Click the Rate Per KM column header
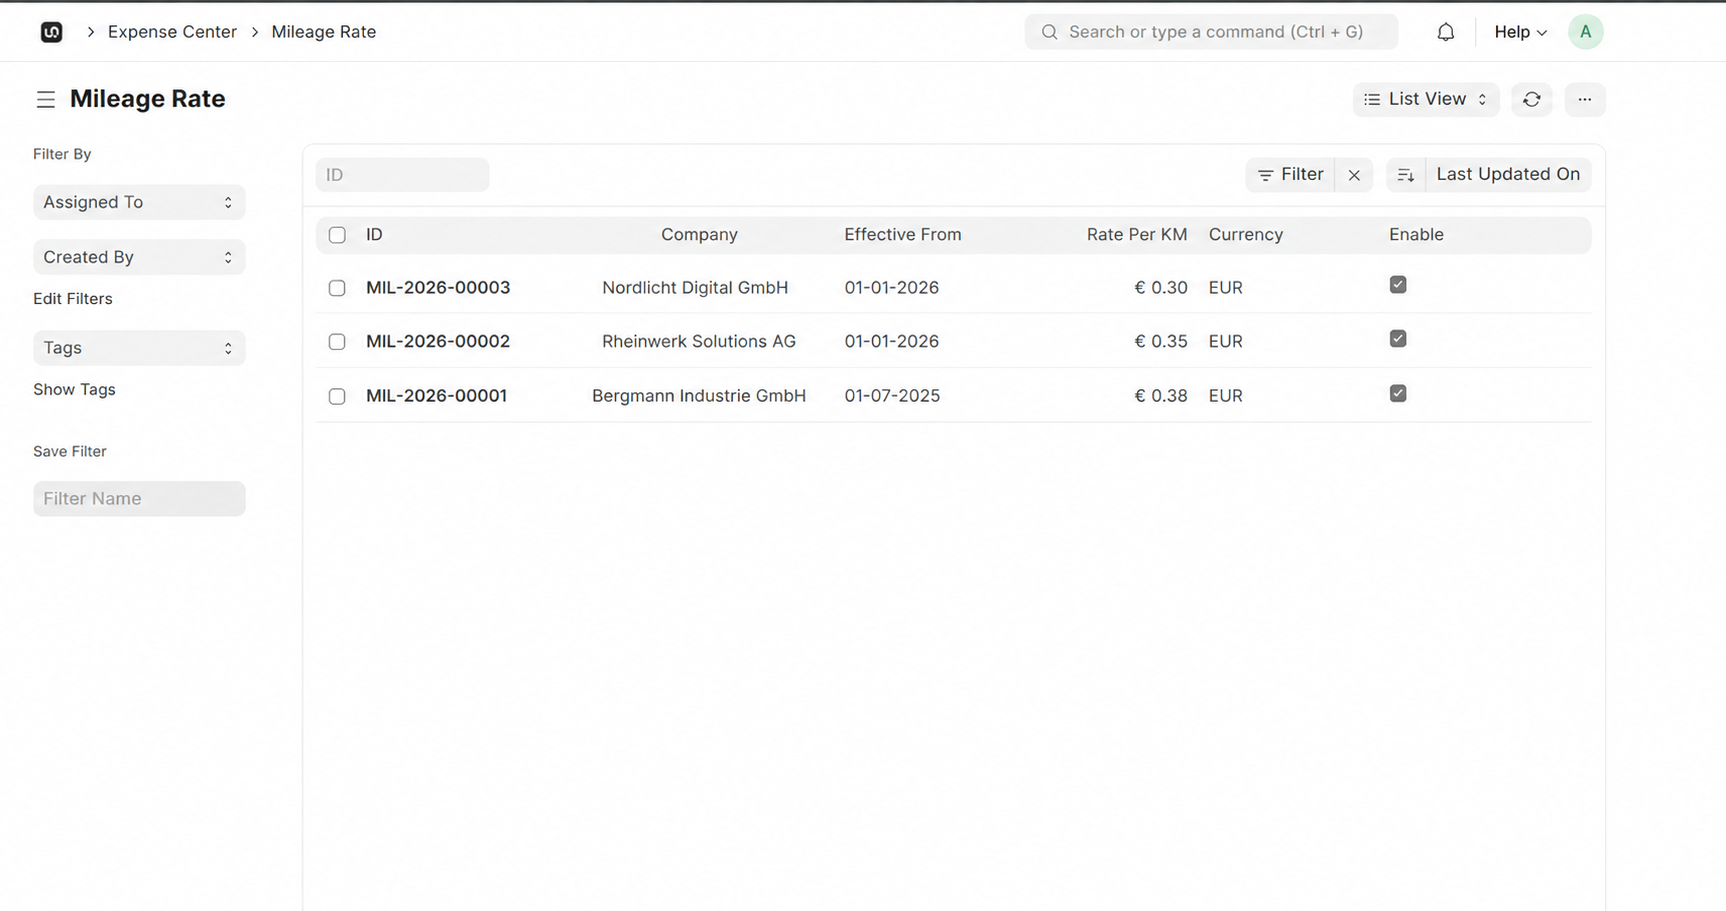1726x911 pixels. point(1137,235)
